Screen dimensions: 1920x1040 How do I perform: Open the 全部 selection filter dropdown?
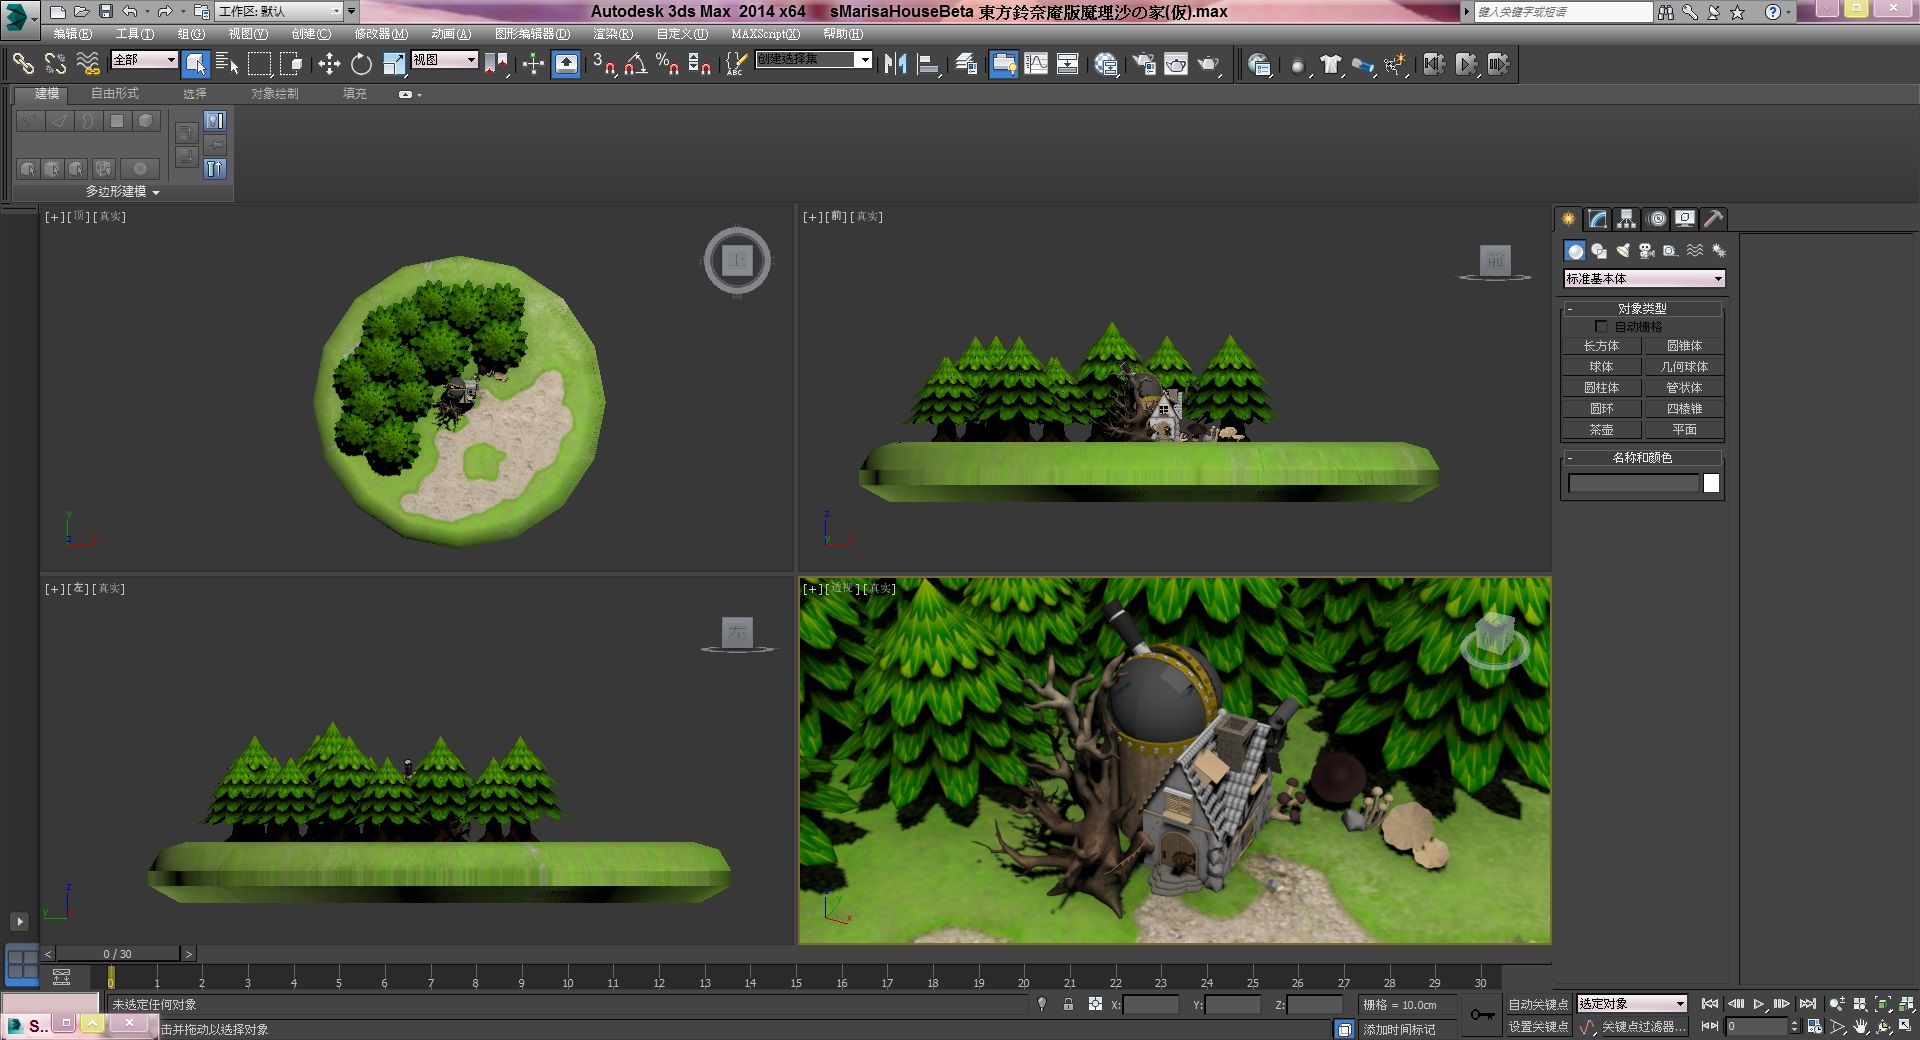point(144,60)
